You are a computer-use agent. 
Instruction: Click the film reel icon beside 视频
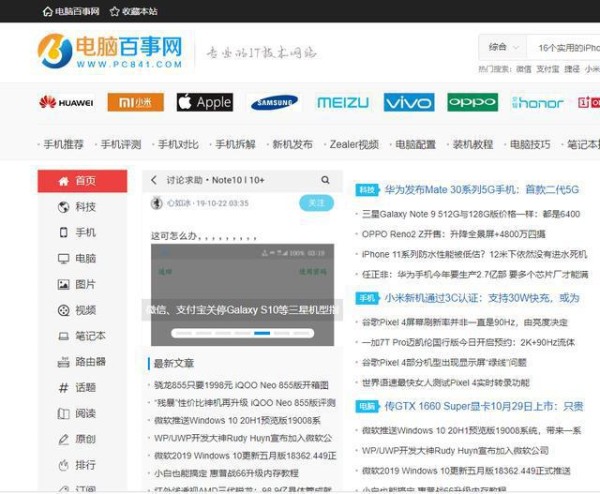[x=64, y=310]
